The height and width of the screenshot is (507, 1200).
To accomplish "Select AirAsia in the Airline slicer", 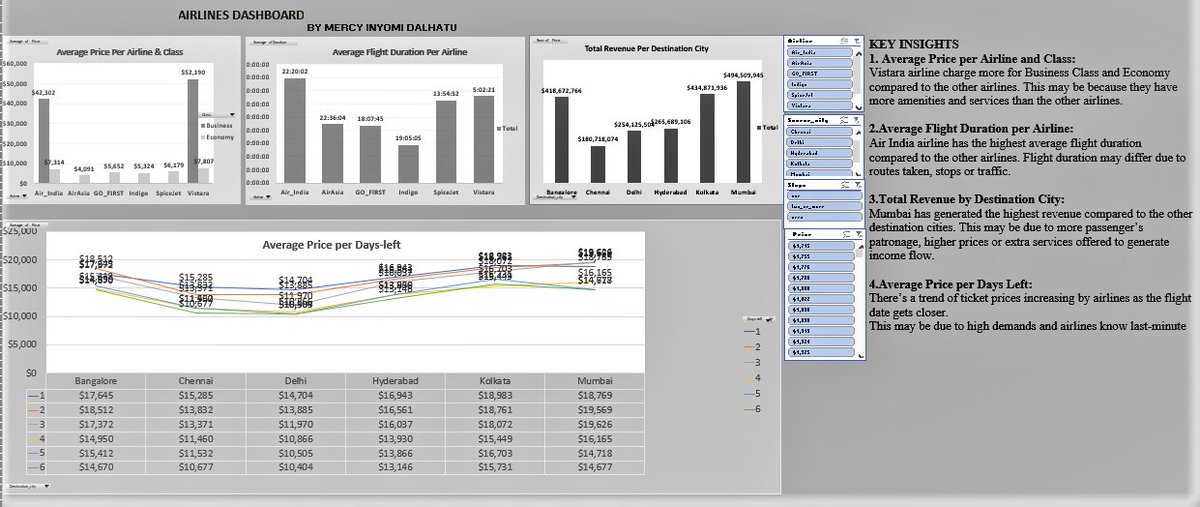I will (820, 63).
